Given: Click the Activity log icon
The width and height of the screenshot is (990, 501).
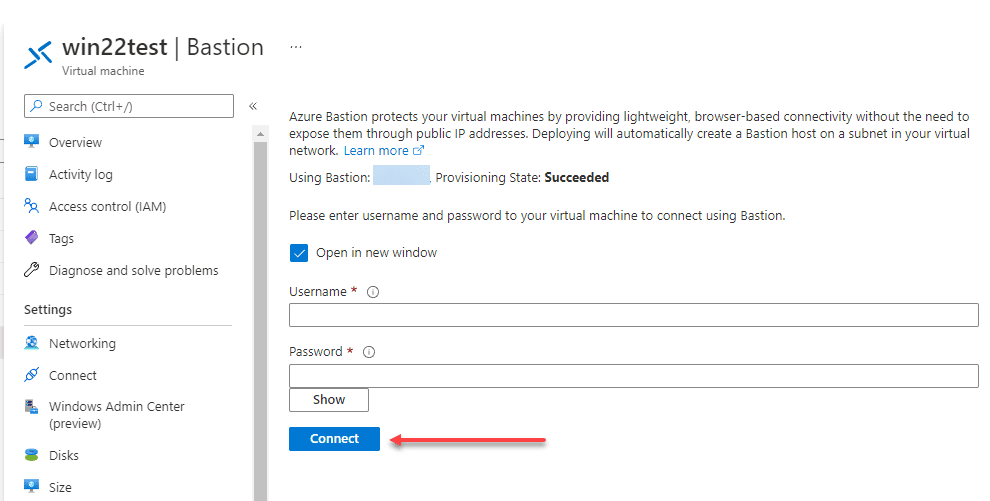Looking at the screenshot, I should pos(31,174).
